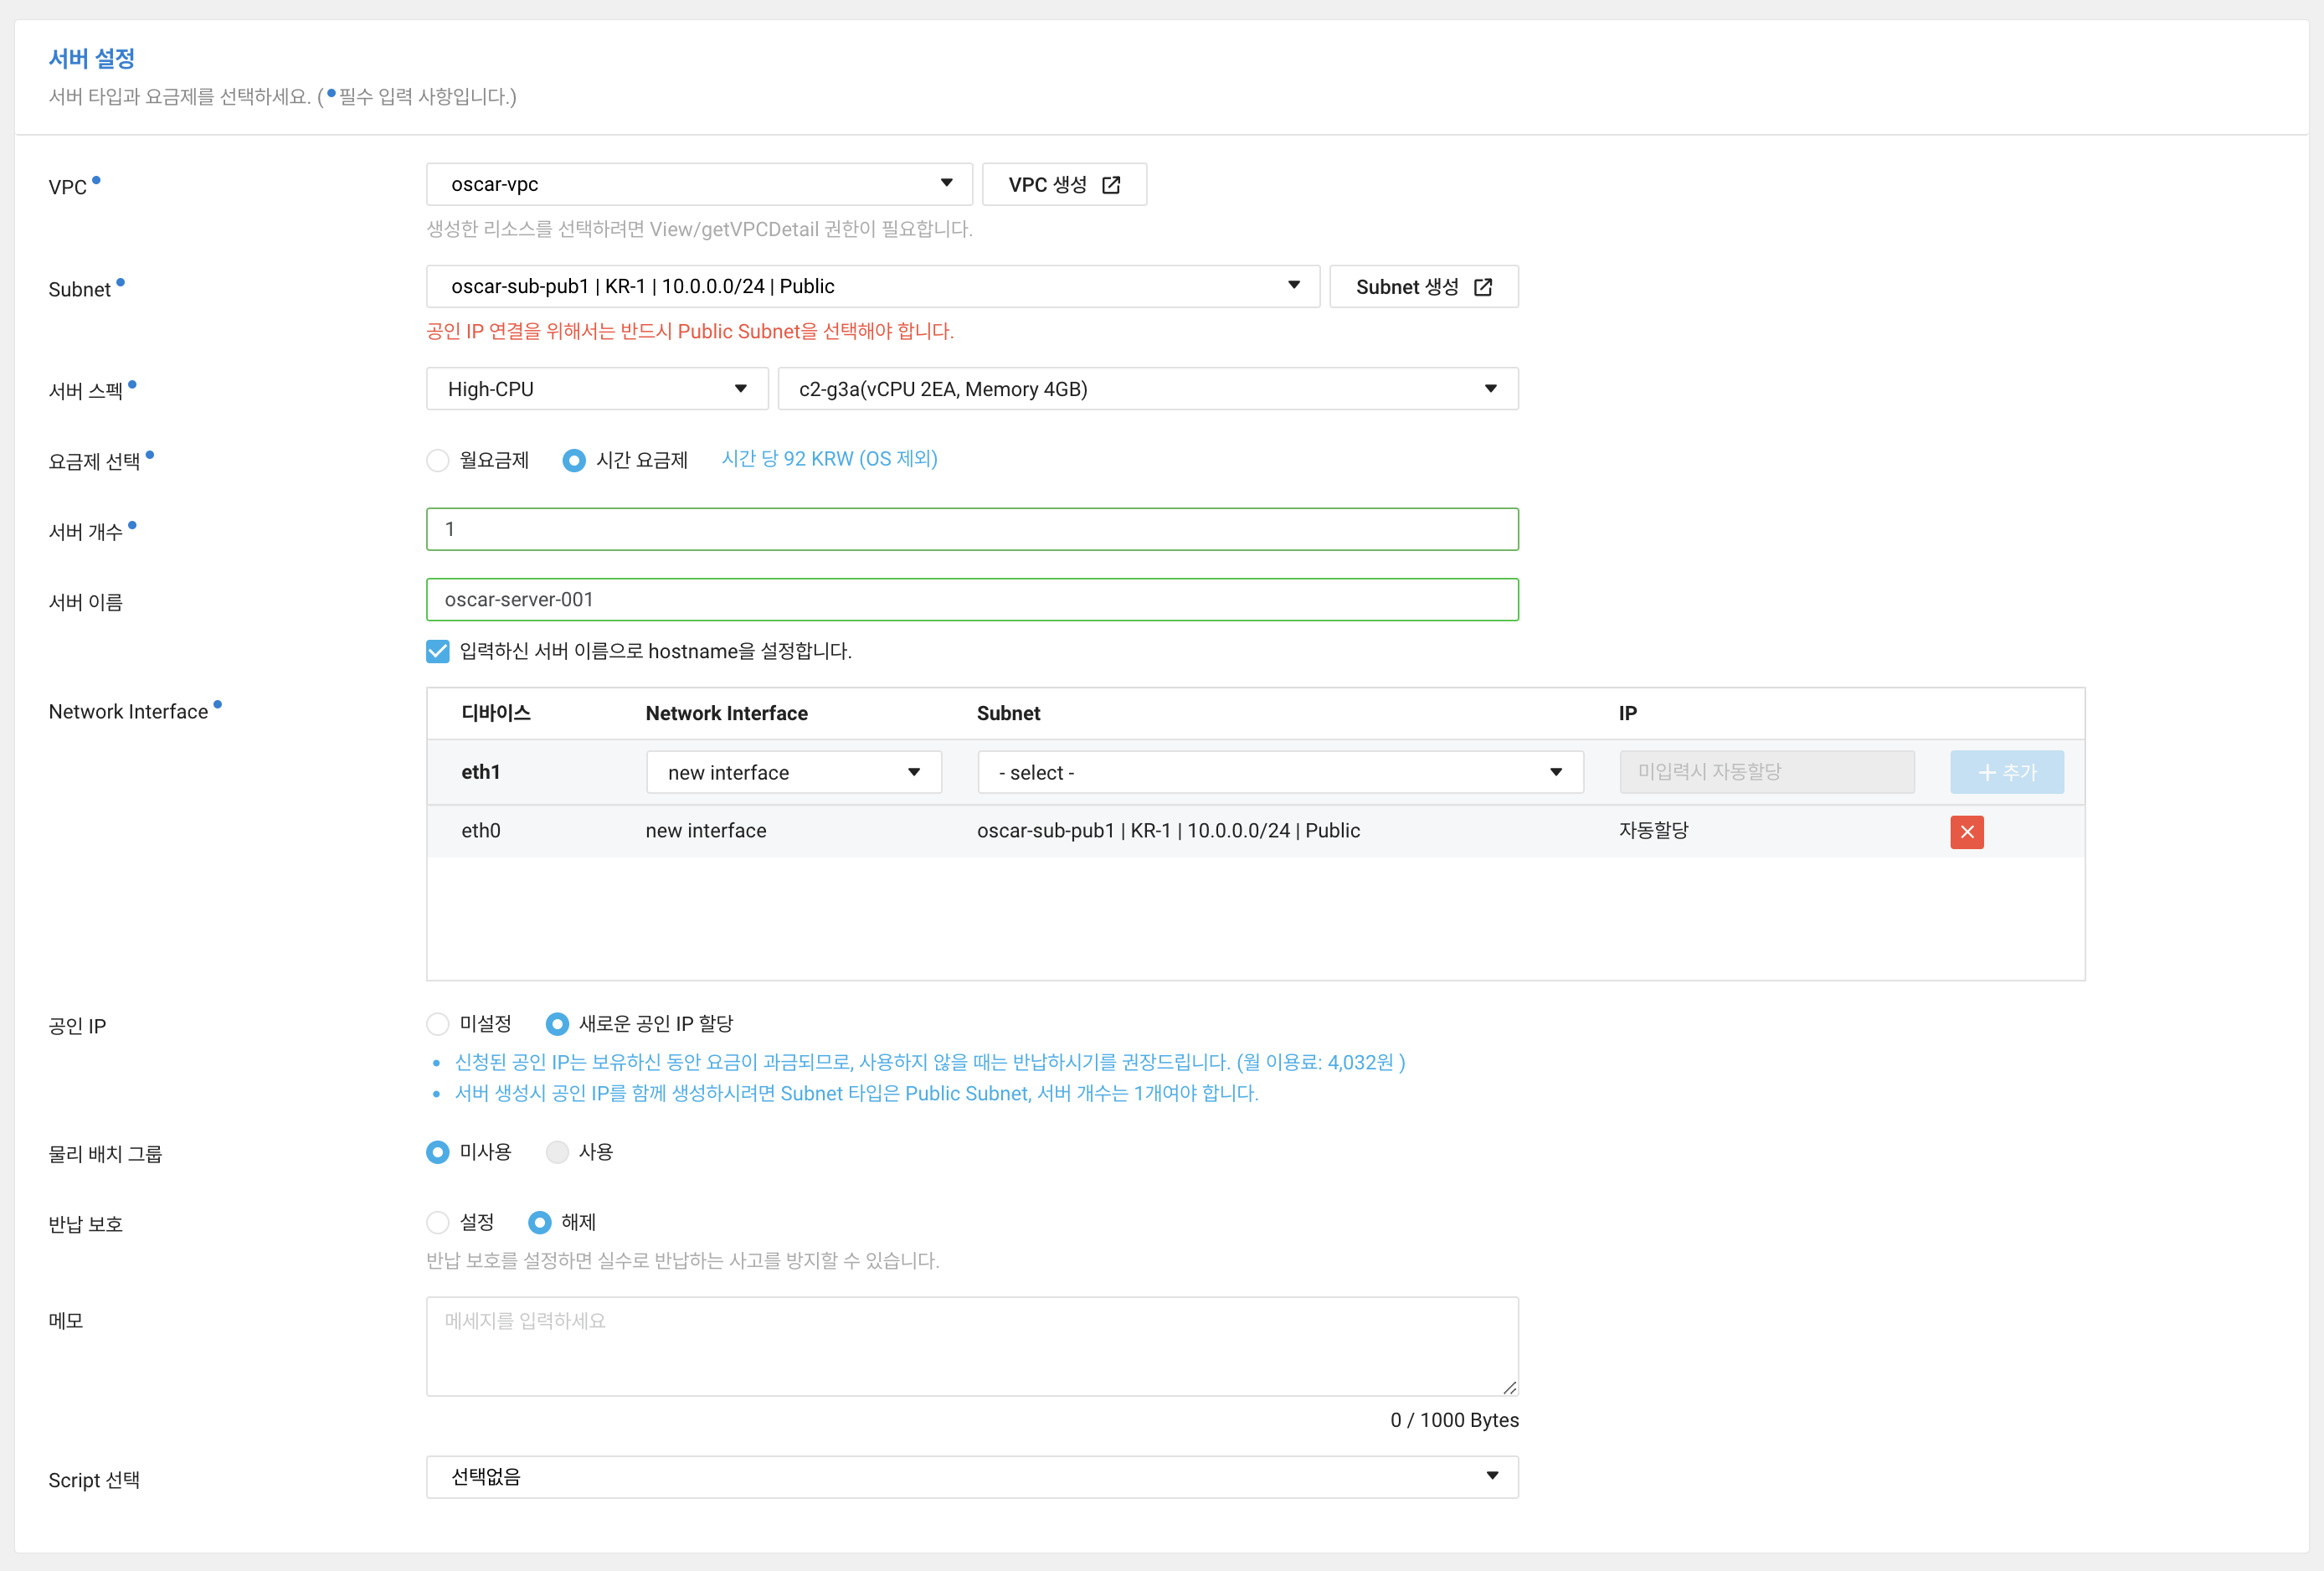Select 사용 for physical placement group

(557, 1152)
